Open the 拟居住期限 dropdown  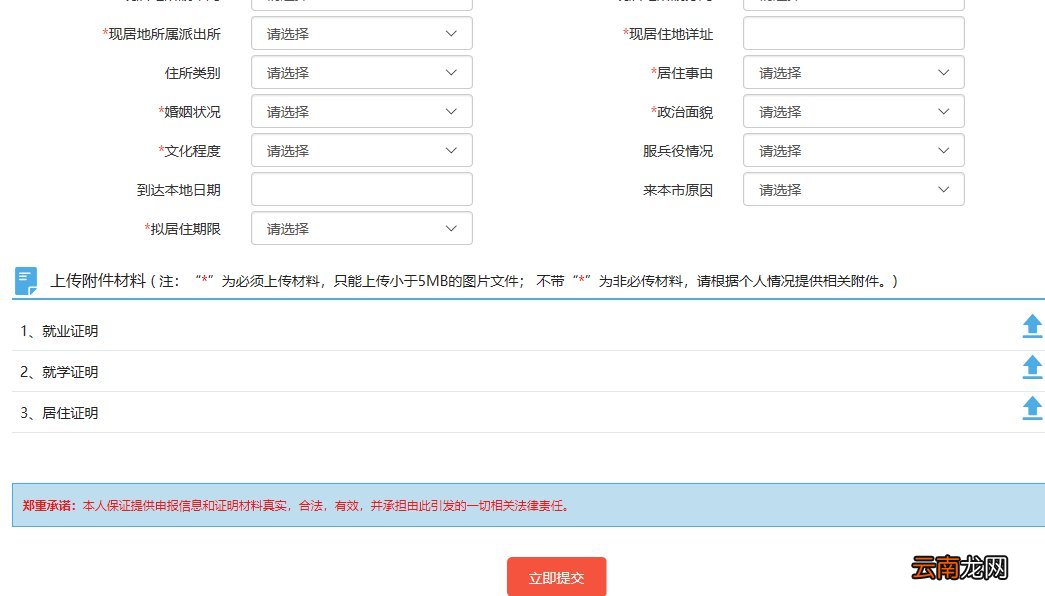click(x=361, y=228)
